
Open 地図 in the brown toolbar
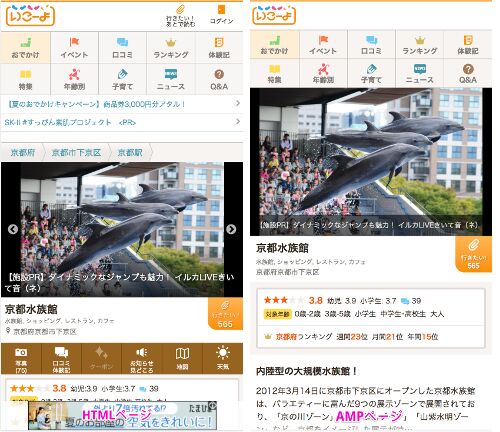[182, 359]
